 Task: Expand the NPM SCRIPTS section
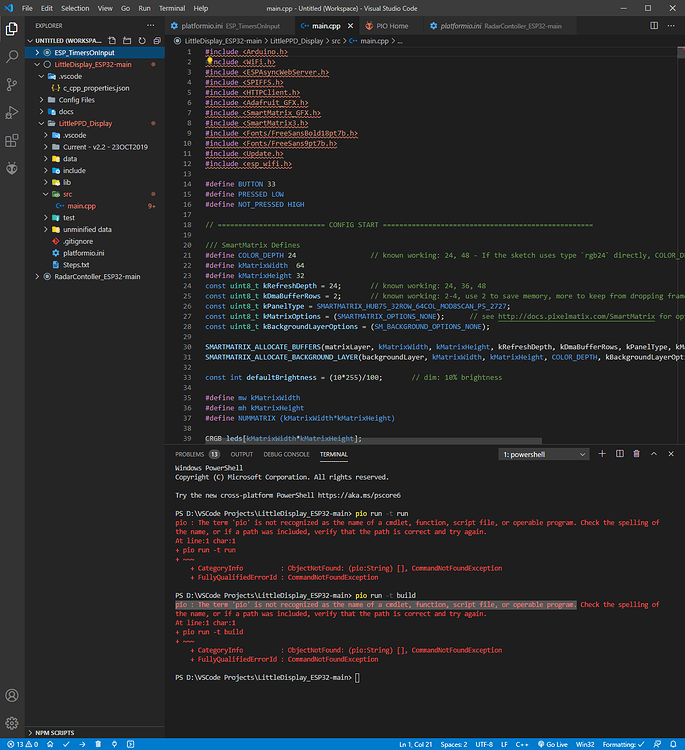pyautogui.click(x=55, y=733)
